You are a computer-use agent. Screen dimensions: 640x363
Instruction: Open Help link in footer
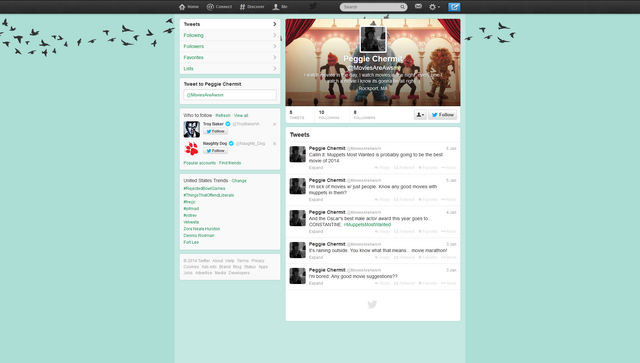point(230,261)
